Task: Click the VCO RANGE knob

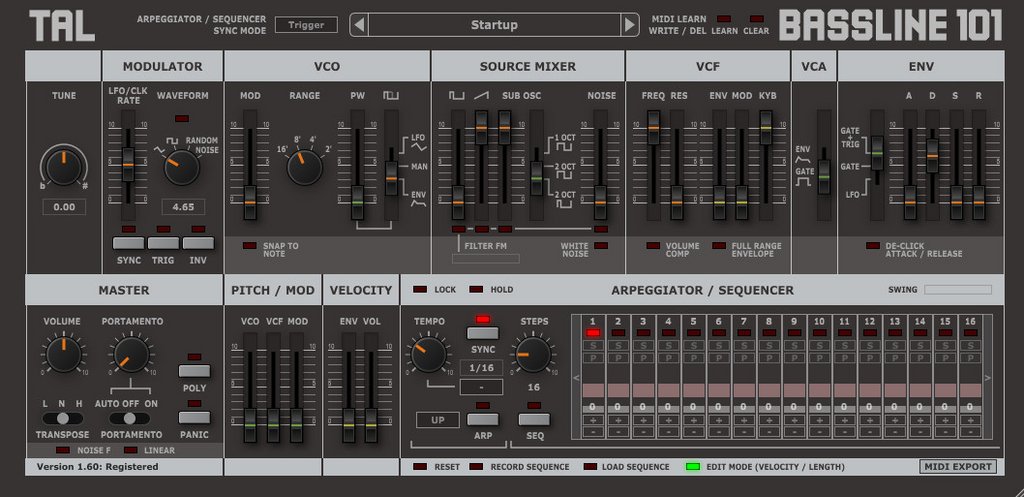Action: pos(305,167)
